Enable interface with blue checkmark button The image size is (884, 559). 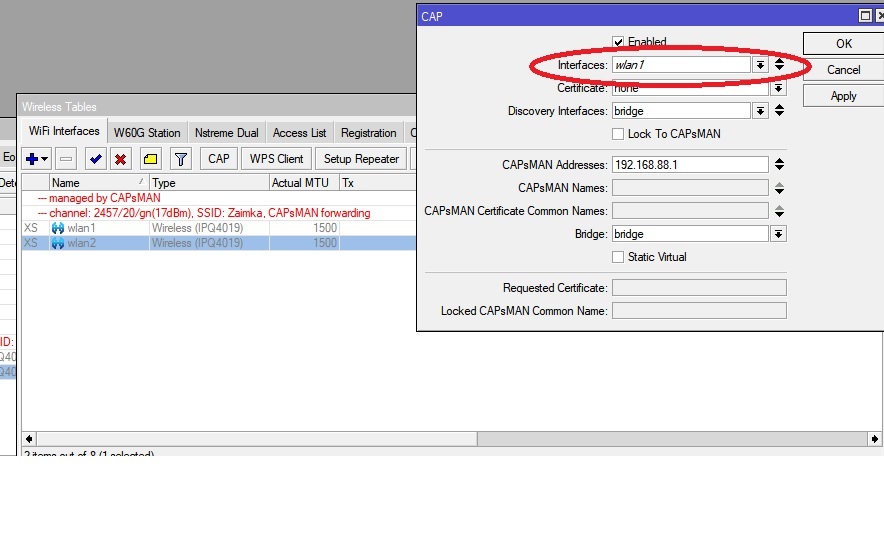95,159
